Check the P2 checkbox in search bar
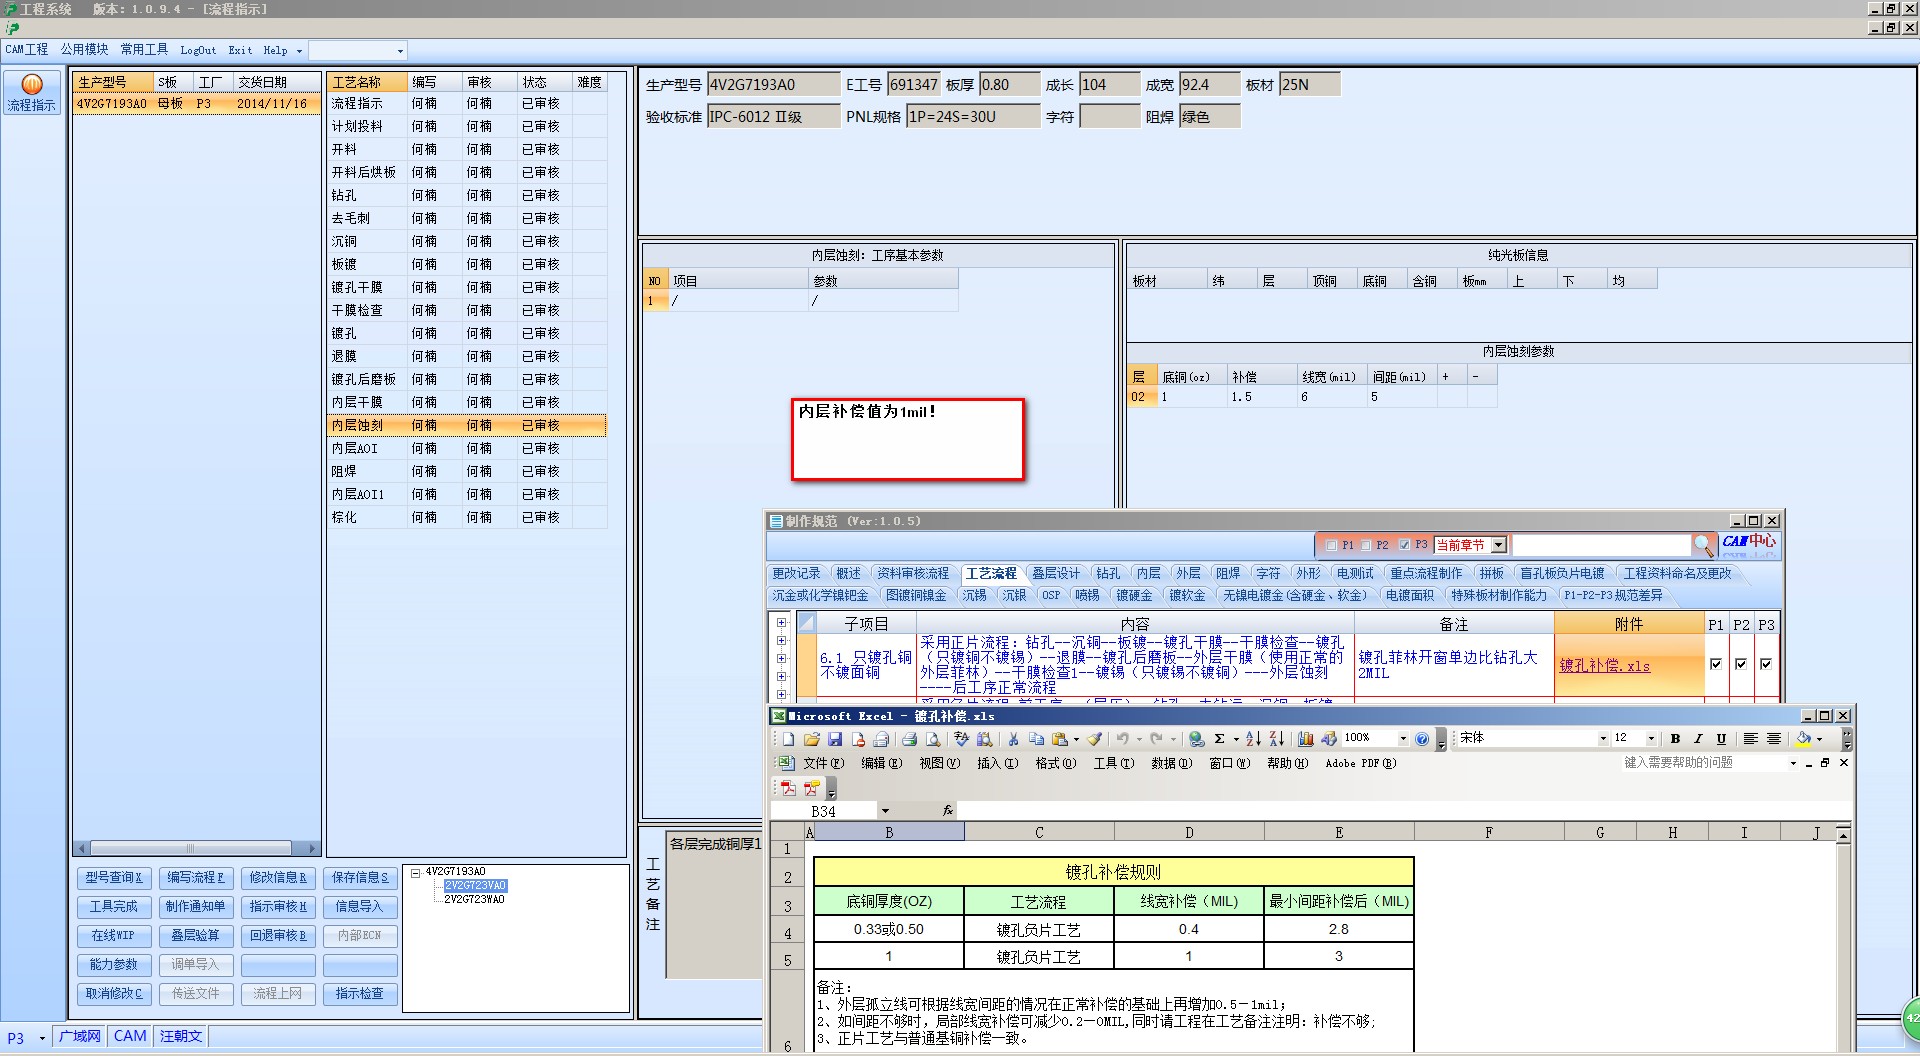Screen dimensions: 1920x1056 click(x=1366, y=545)
